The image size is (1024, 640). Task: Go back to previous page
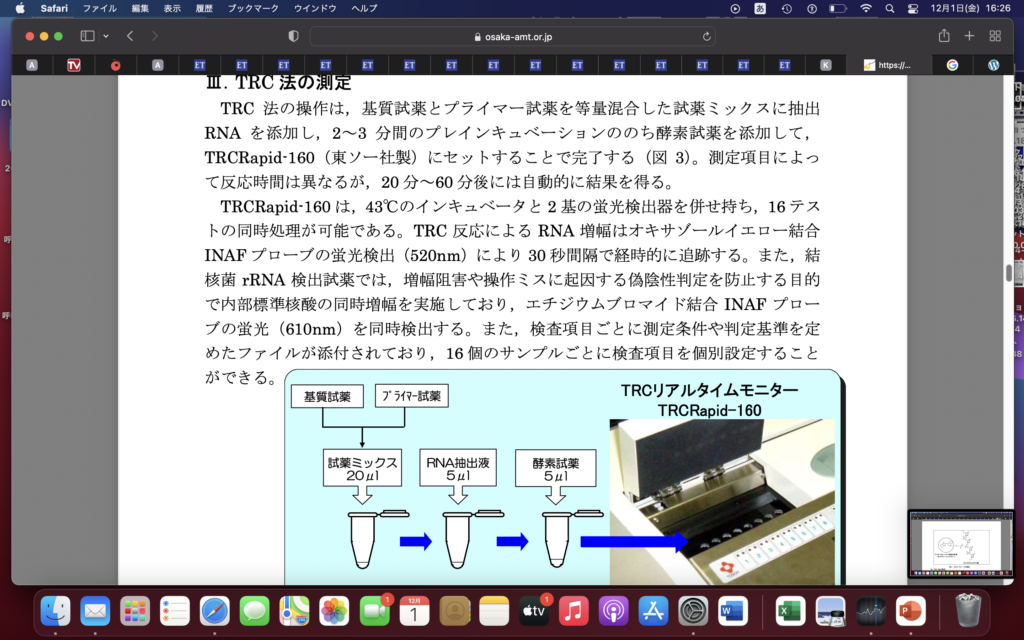coord(130,36)
